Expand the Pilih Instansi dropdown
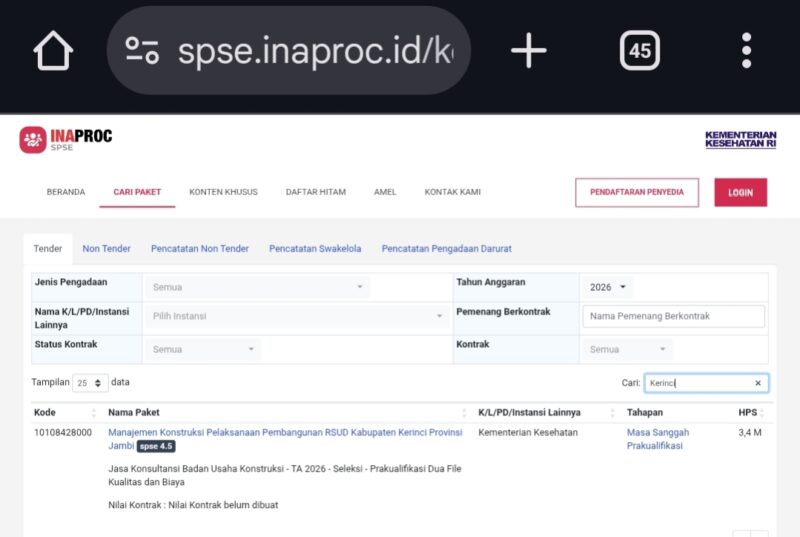The height and width of the screenshot is (537, 800). (x=297, y=316)
